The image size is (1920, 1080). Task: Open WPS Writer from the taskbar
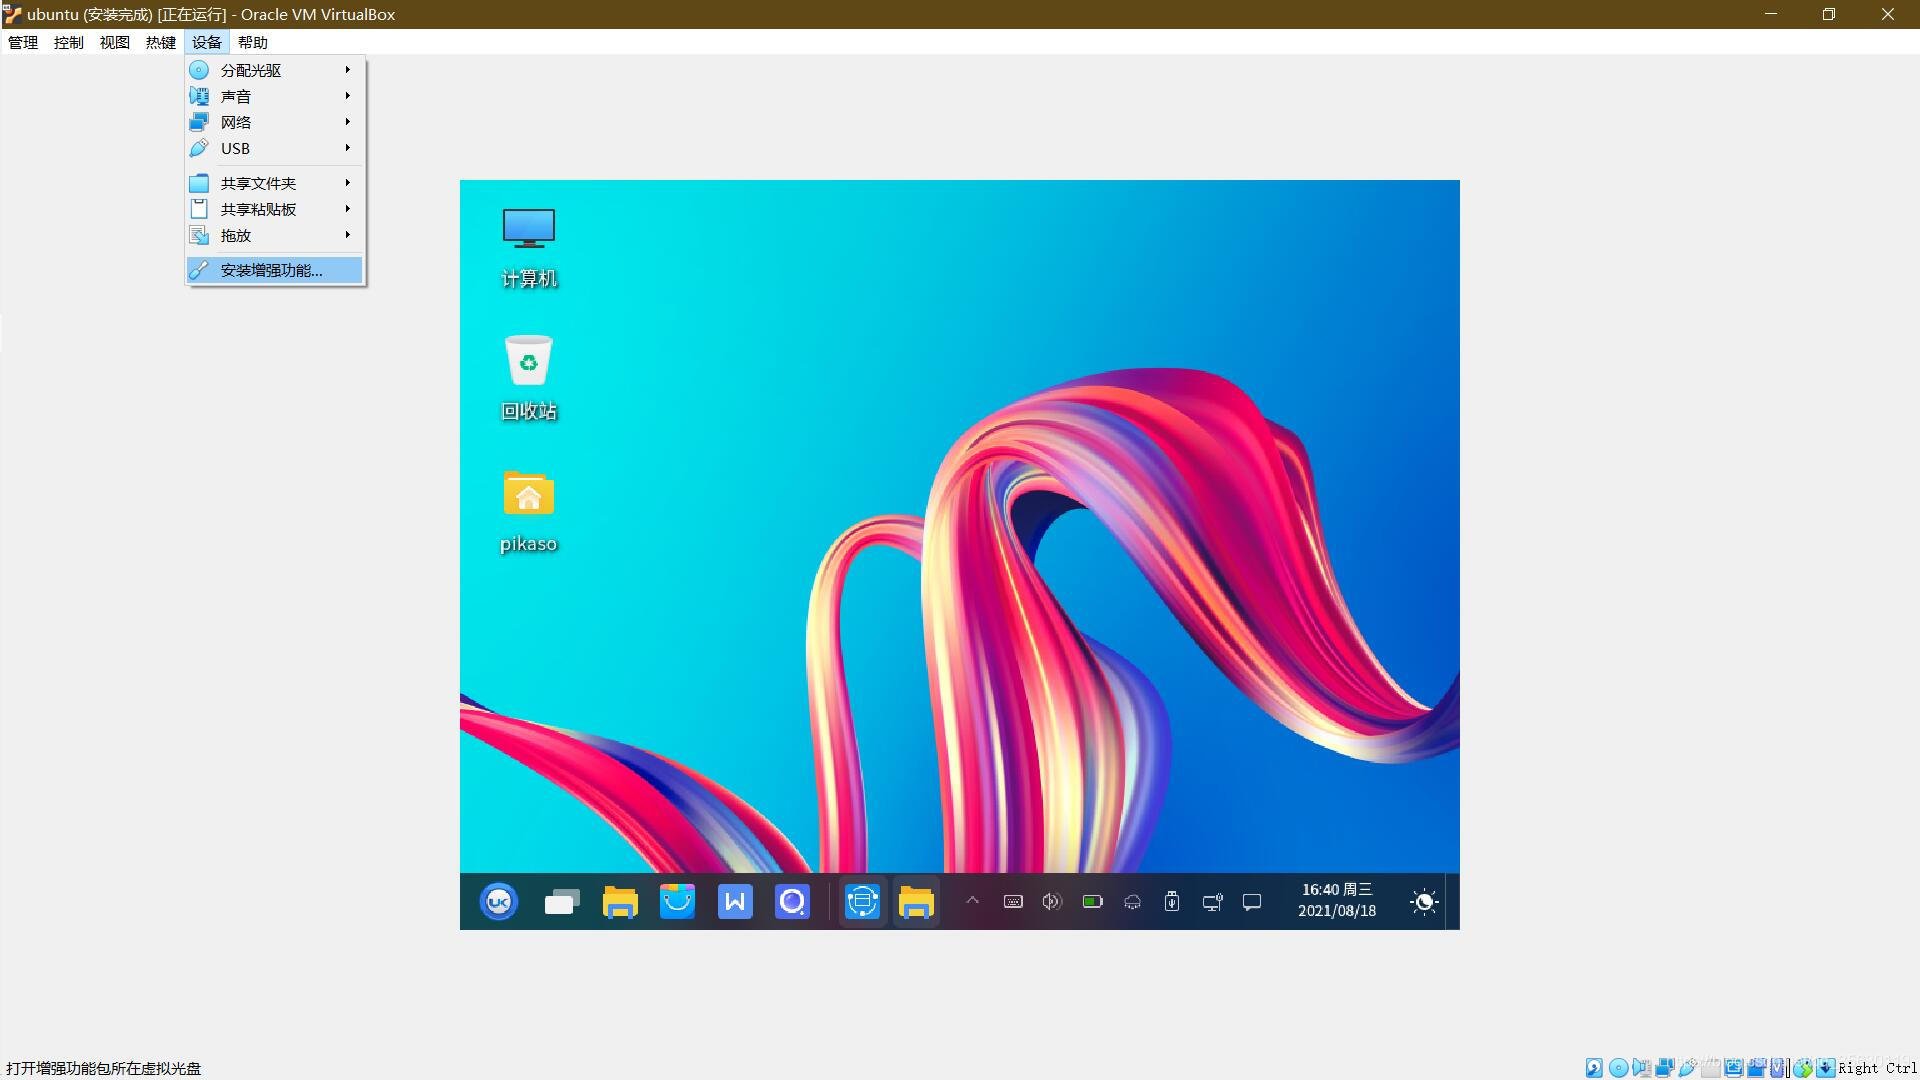click(735, 901)
